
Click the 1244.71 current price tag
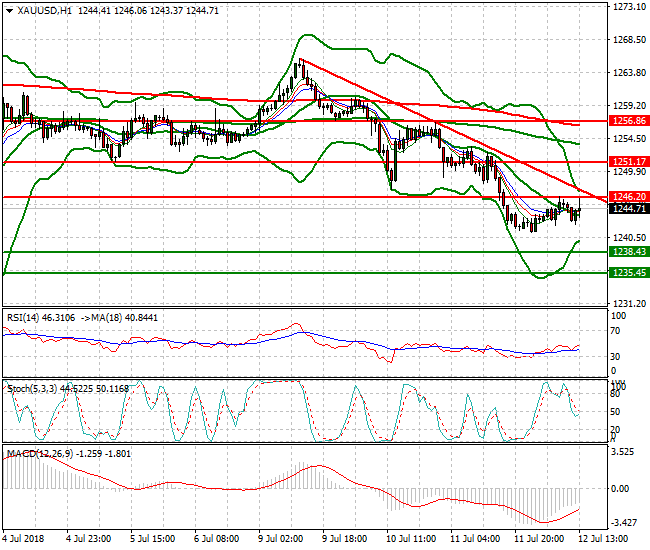coord(628,208)
